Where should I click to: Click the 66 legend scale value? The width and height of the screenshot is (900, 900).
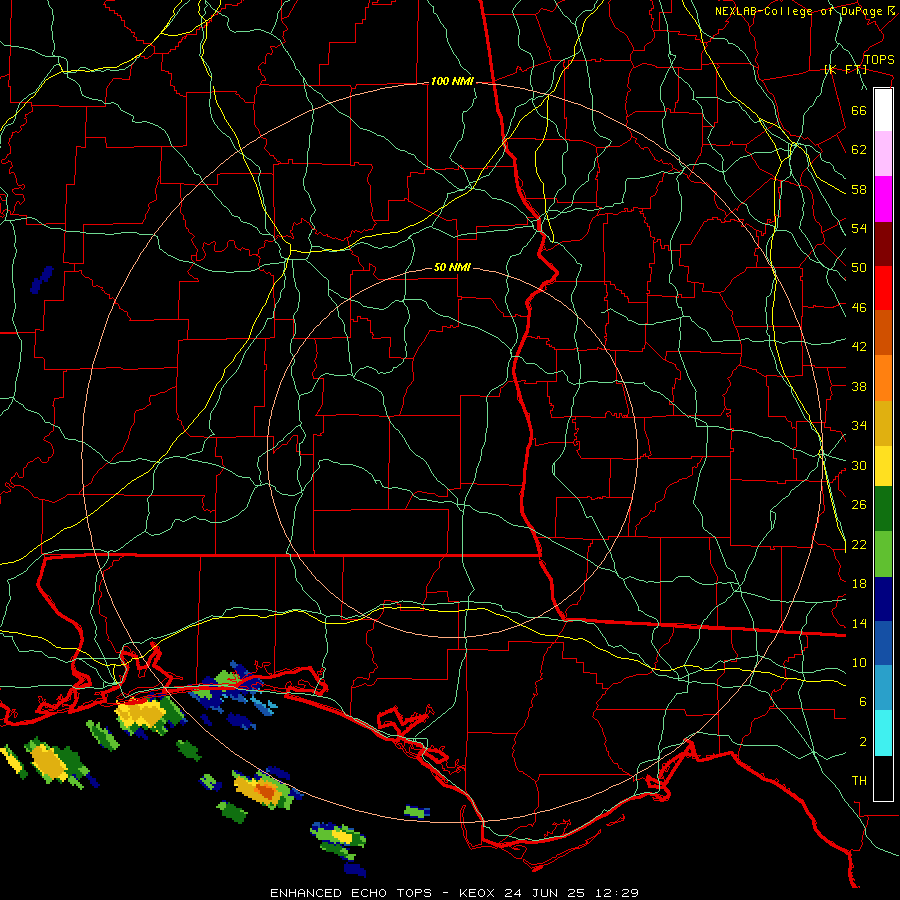(859, 110)
